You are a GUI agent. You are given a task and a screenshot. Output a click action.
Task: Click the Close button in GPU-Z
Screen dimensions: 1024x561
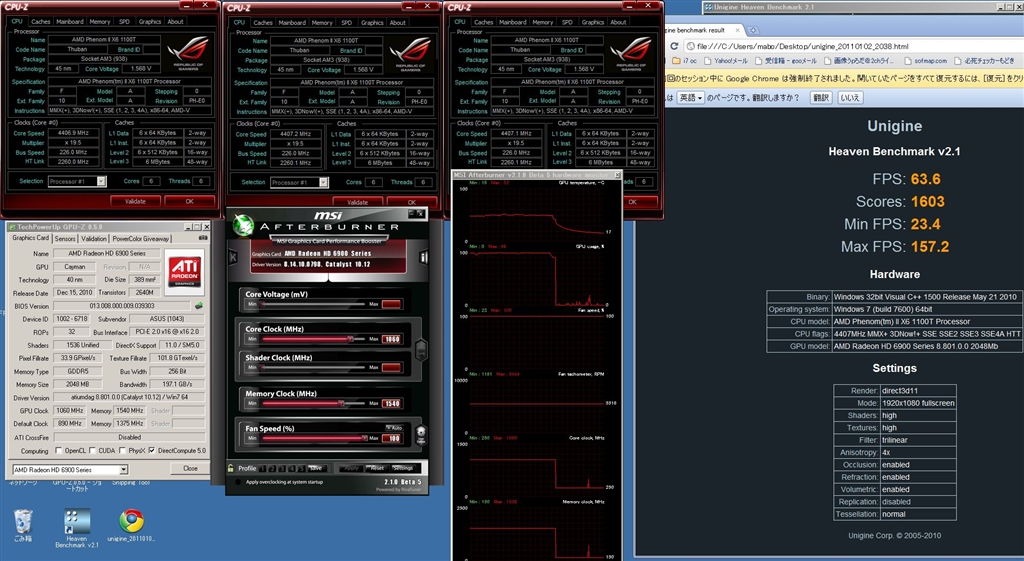click(190, 469)
